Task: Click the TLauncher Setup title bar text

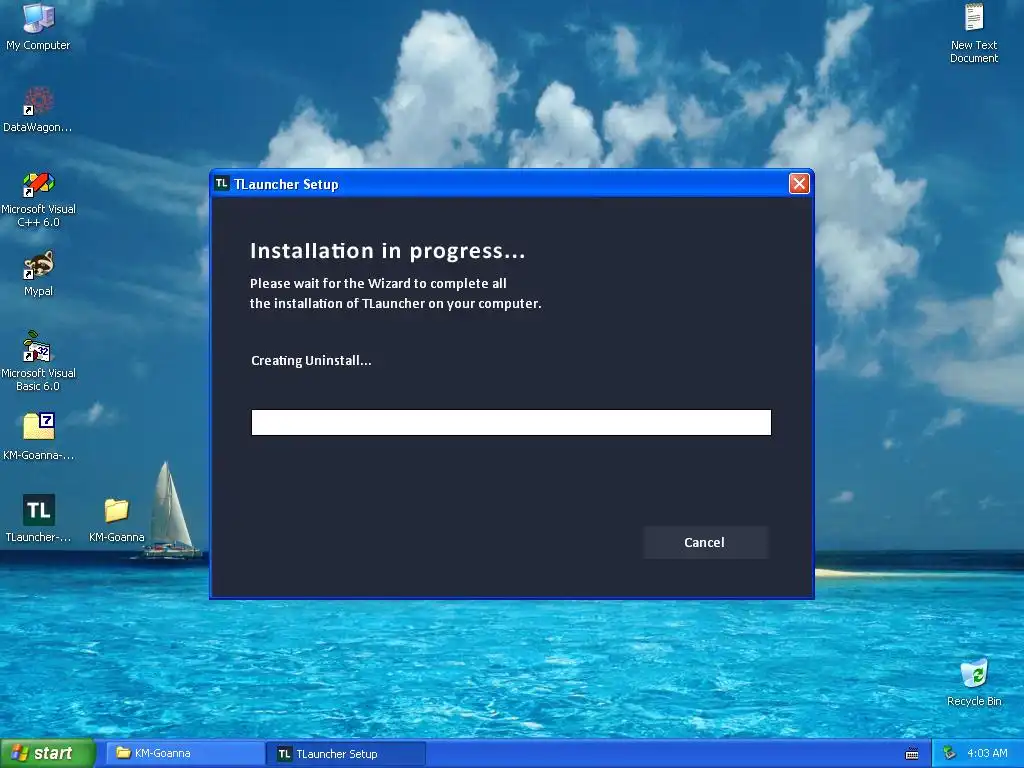Action: point(286,184)
